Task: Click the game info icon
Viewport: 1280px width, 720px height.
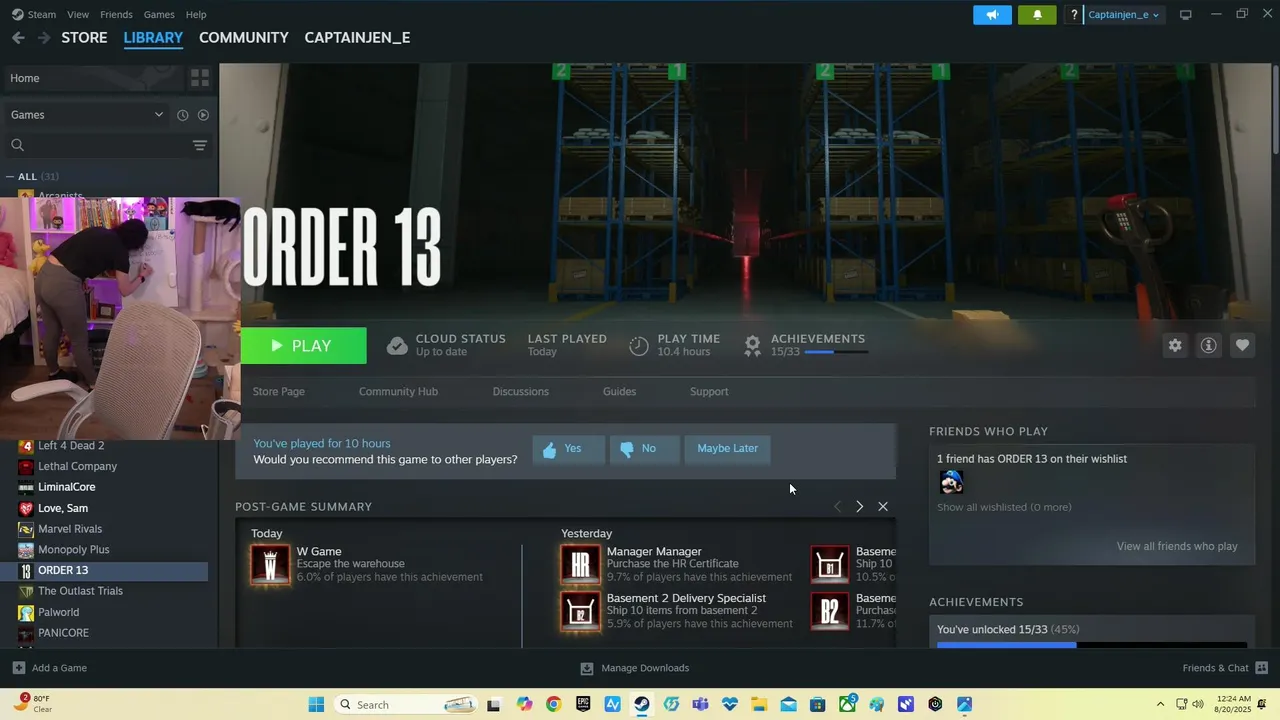Action: 1209,345
